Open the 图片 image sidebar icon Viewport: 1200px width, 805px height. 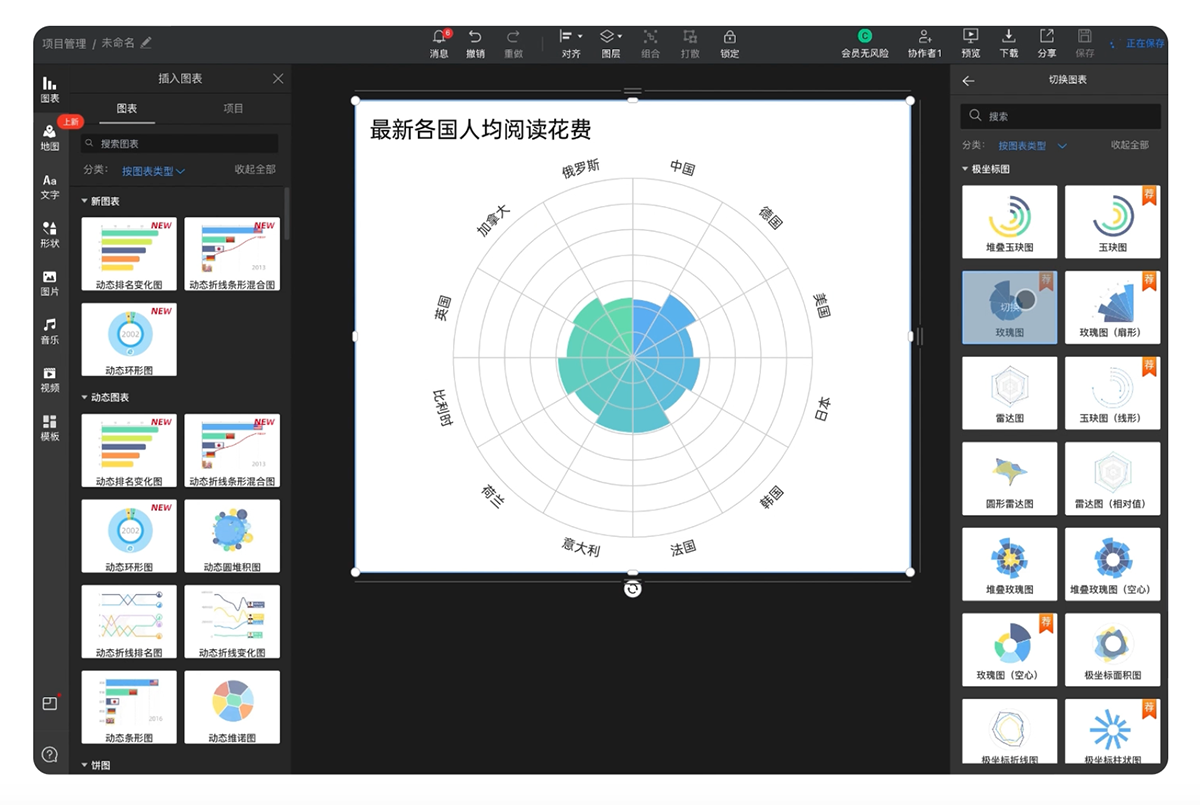point(49,283)
